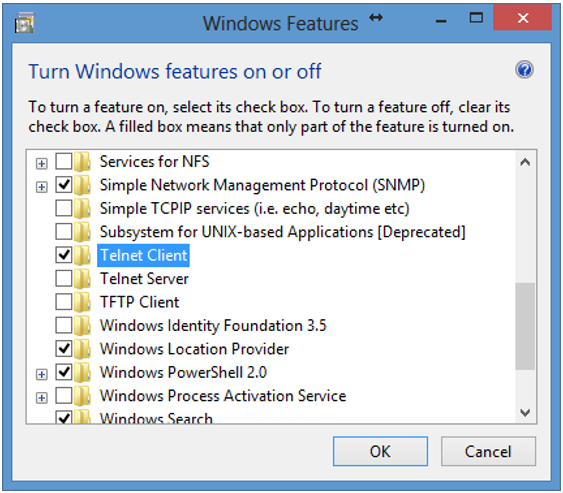Click the folder icon beside Simple TCPIP services
563x493 pixels.
(83, 209)
